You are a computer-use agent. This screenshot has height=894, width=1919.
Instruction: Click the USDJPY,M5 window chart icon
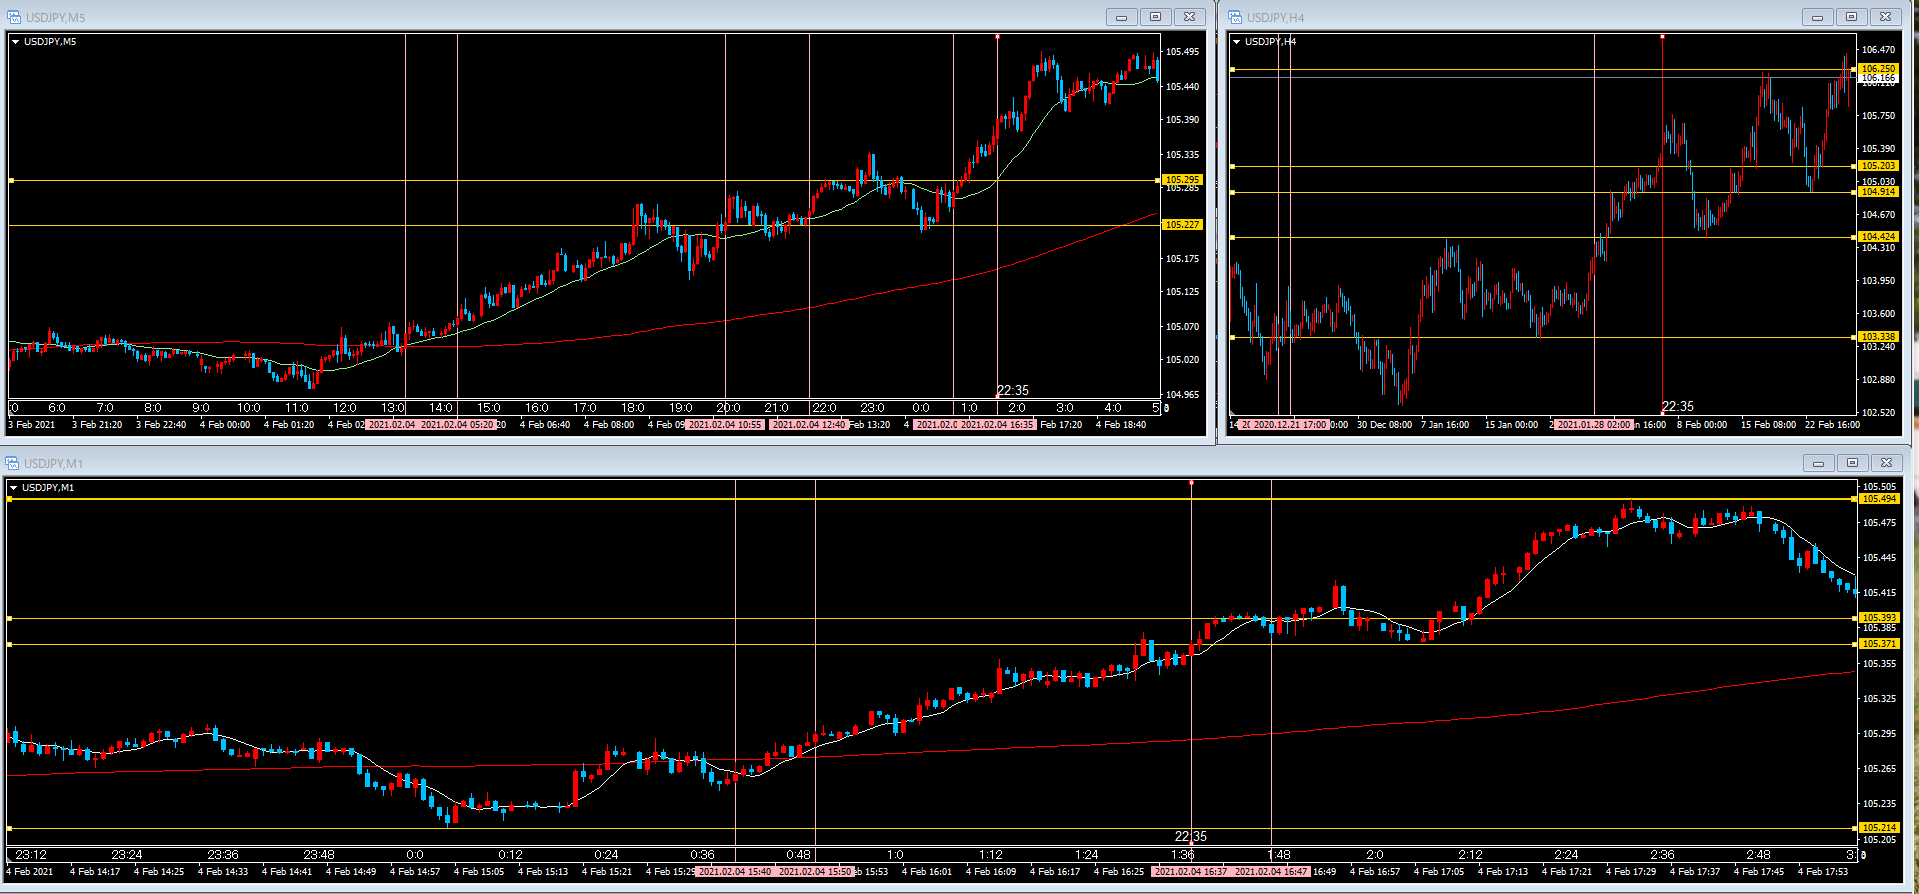coord(14,17)
